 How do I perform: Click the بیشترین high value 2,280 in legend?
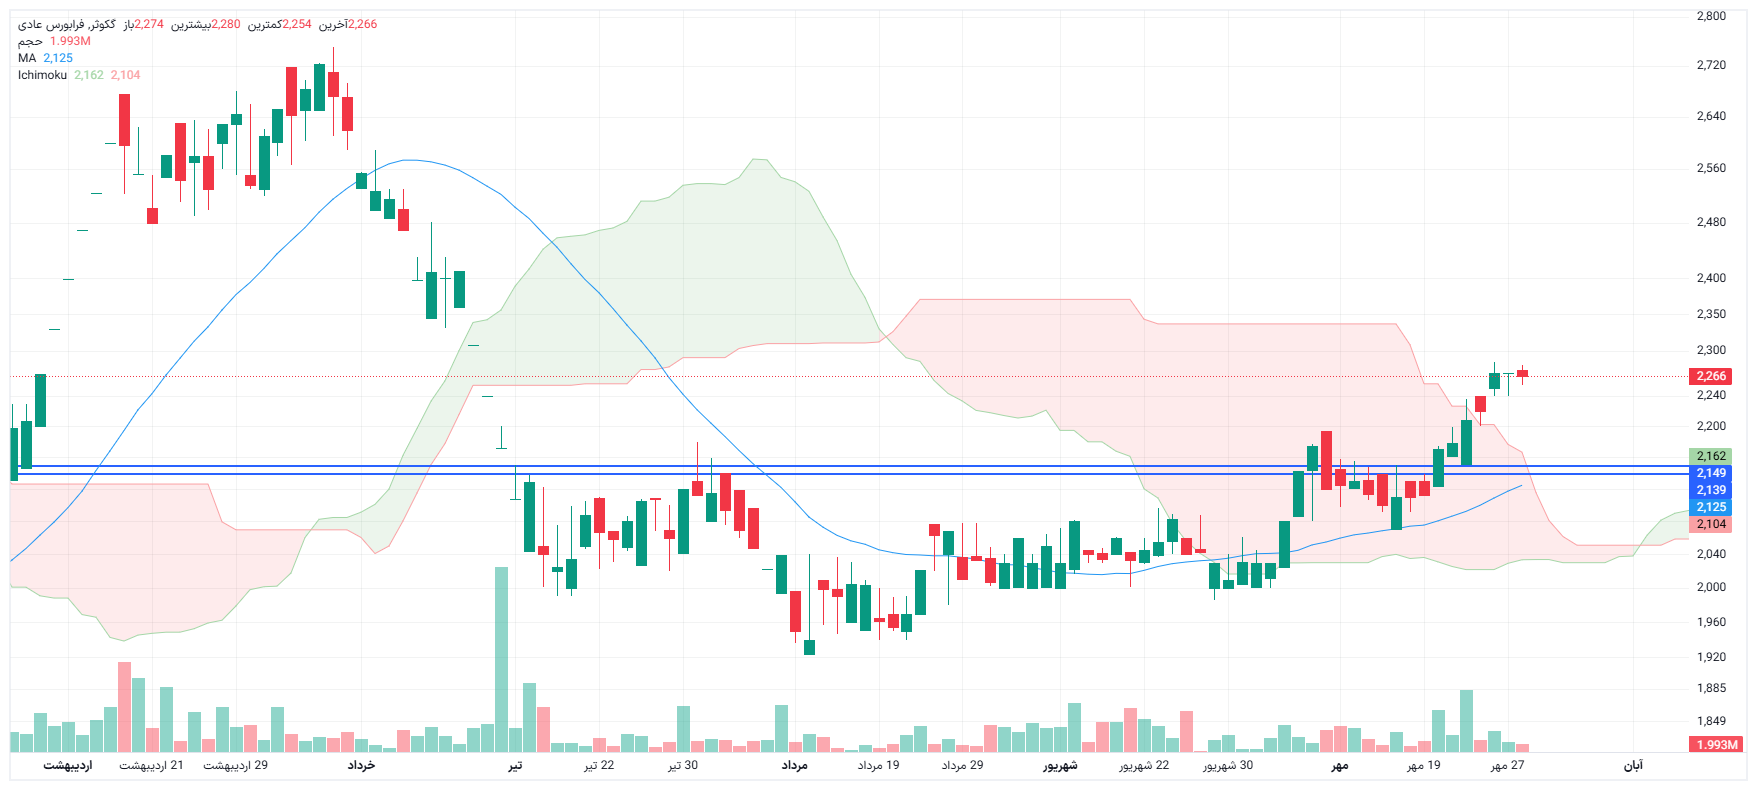[225, 24]
